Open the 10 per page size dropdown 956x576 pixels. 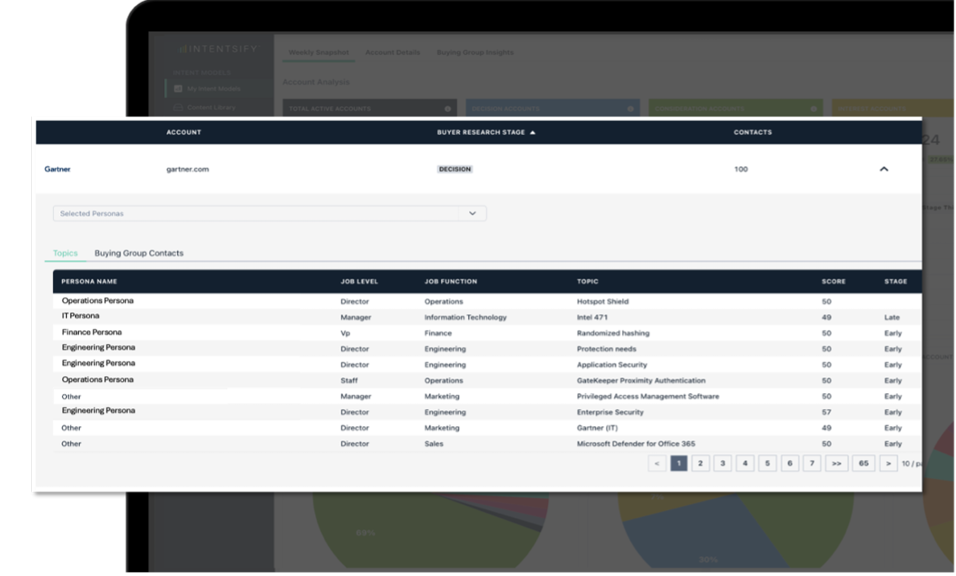click(912, 464)
